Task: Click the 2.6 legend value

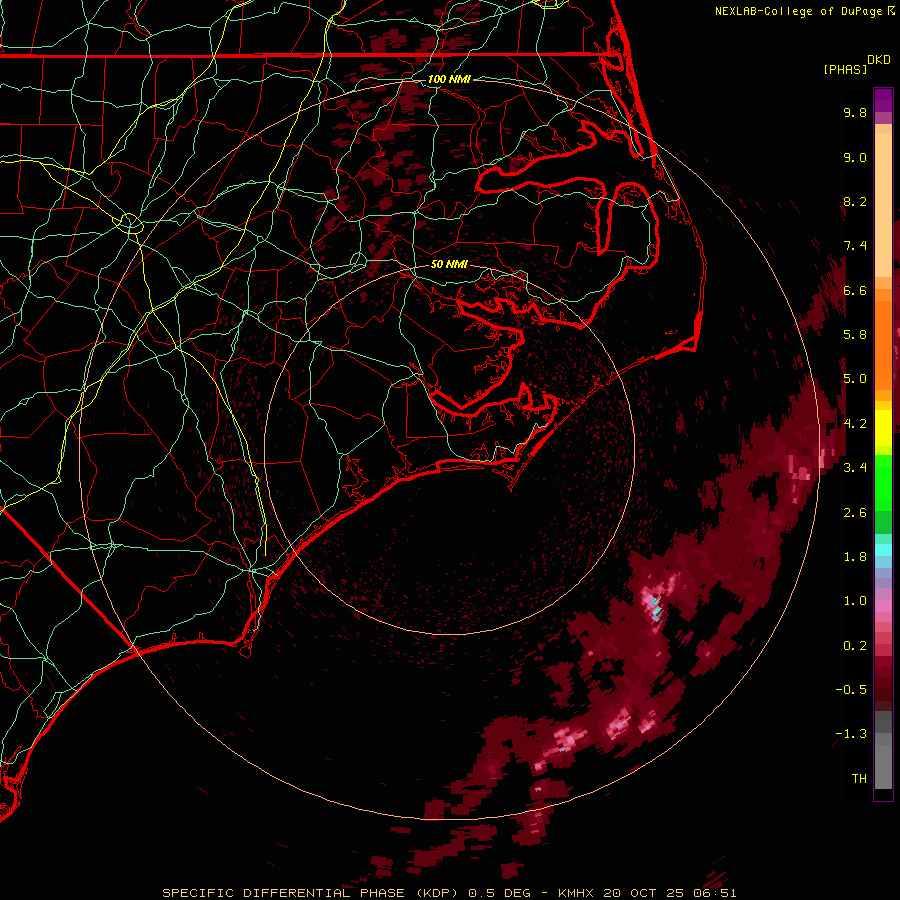Action: pos(855,513)
